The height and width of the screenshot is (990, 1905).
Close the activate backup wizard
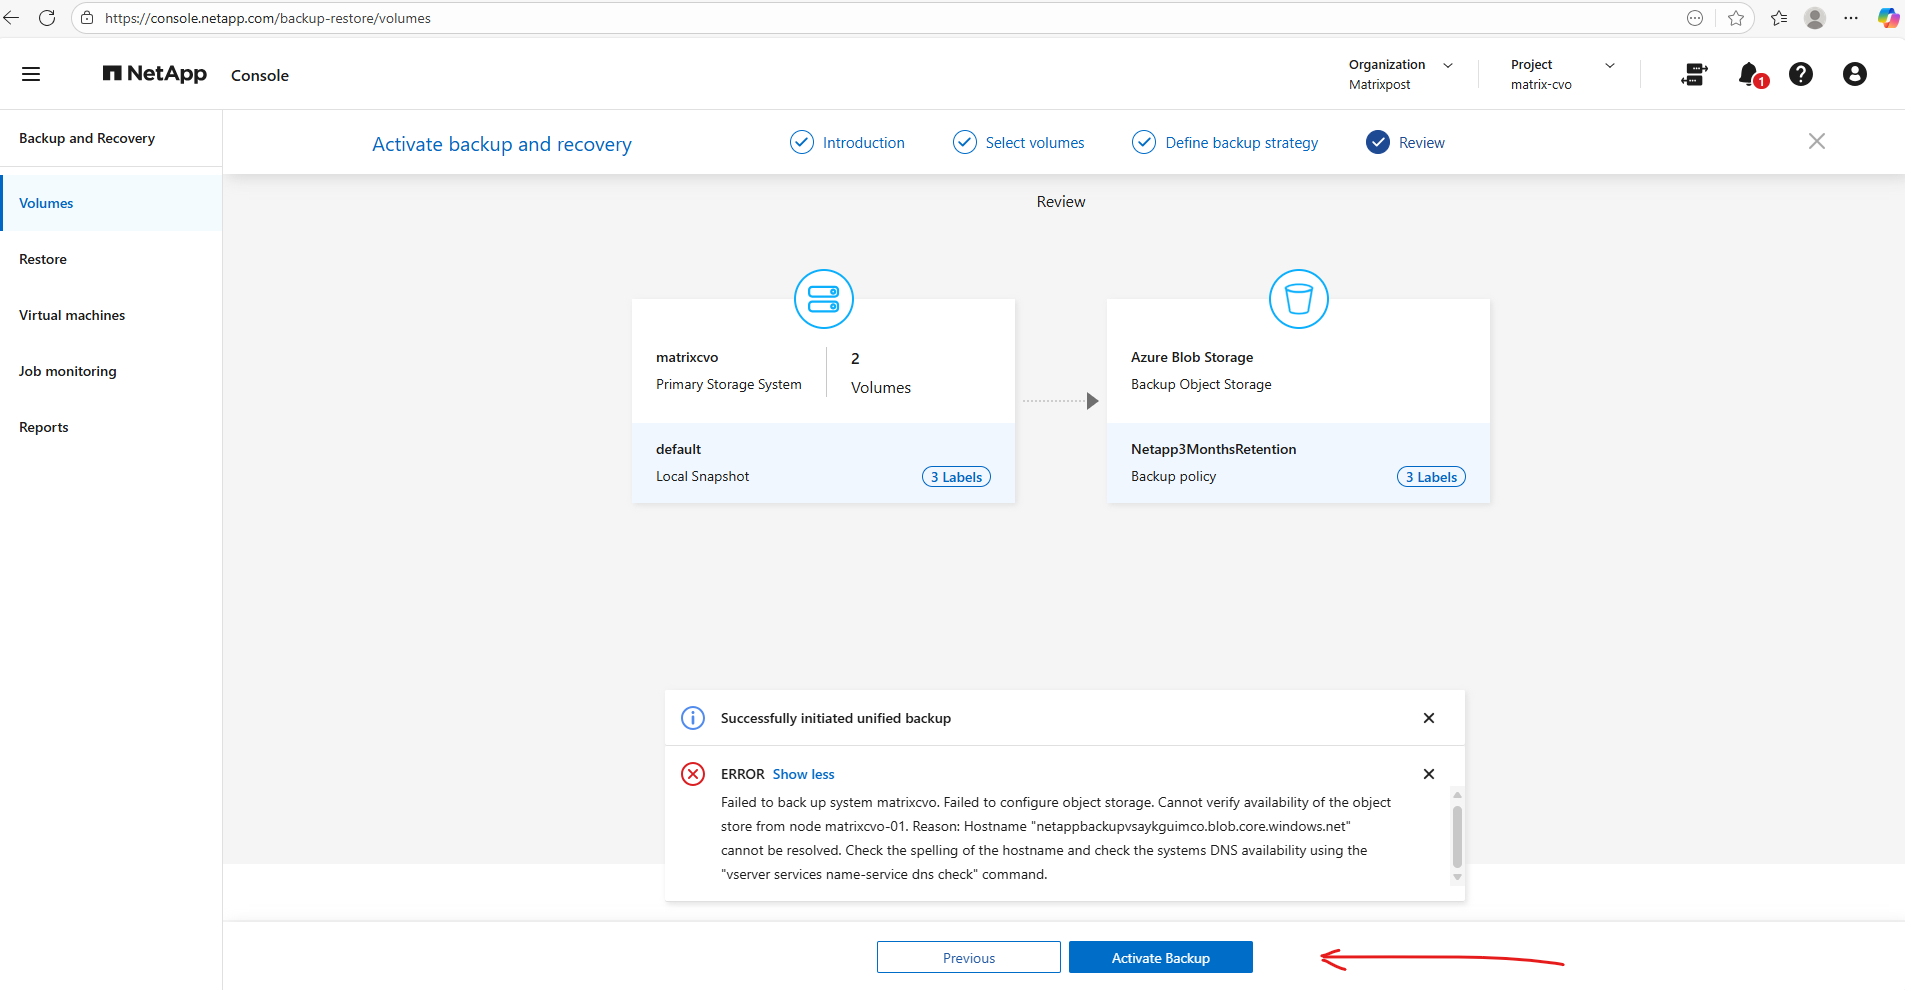coord(1816,142)
